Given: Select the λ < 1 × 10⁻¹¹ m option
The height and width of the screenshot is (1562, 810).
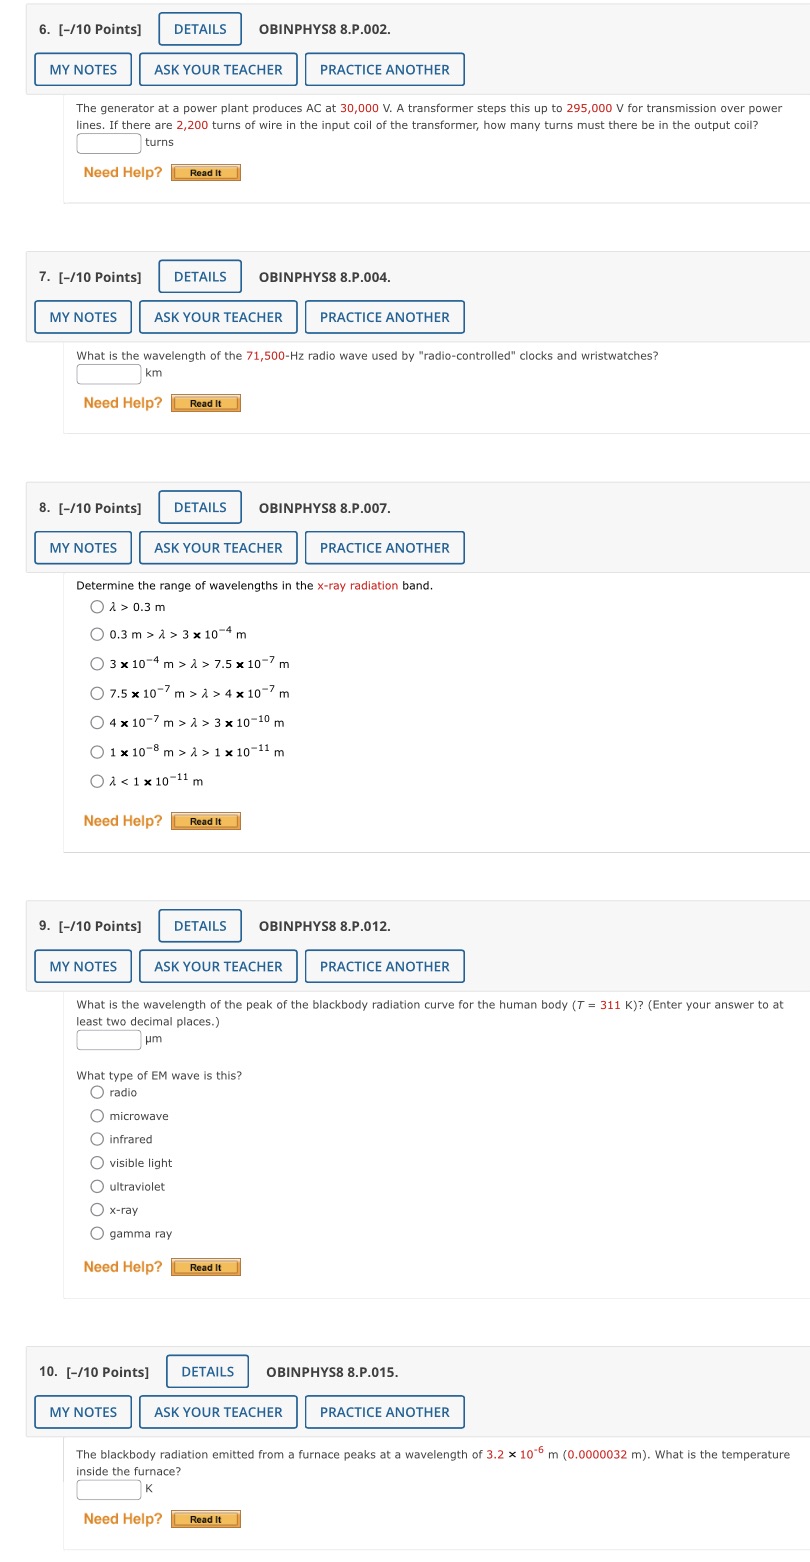Looking at the screenshot, I should click(97, 781).
